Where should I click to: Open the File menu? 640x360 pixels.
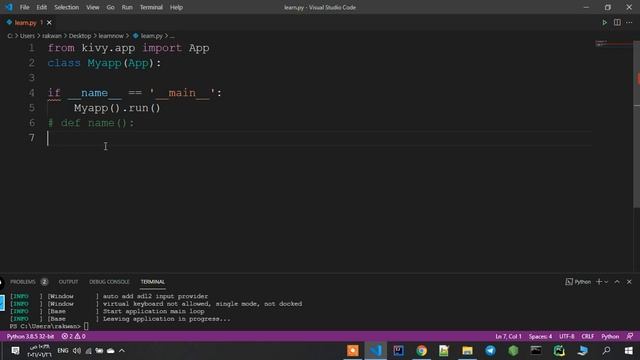(x=24, y=7)
